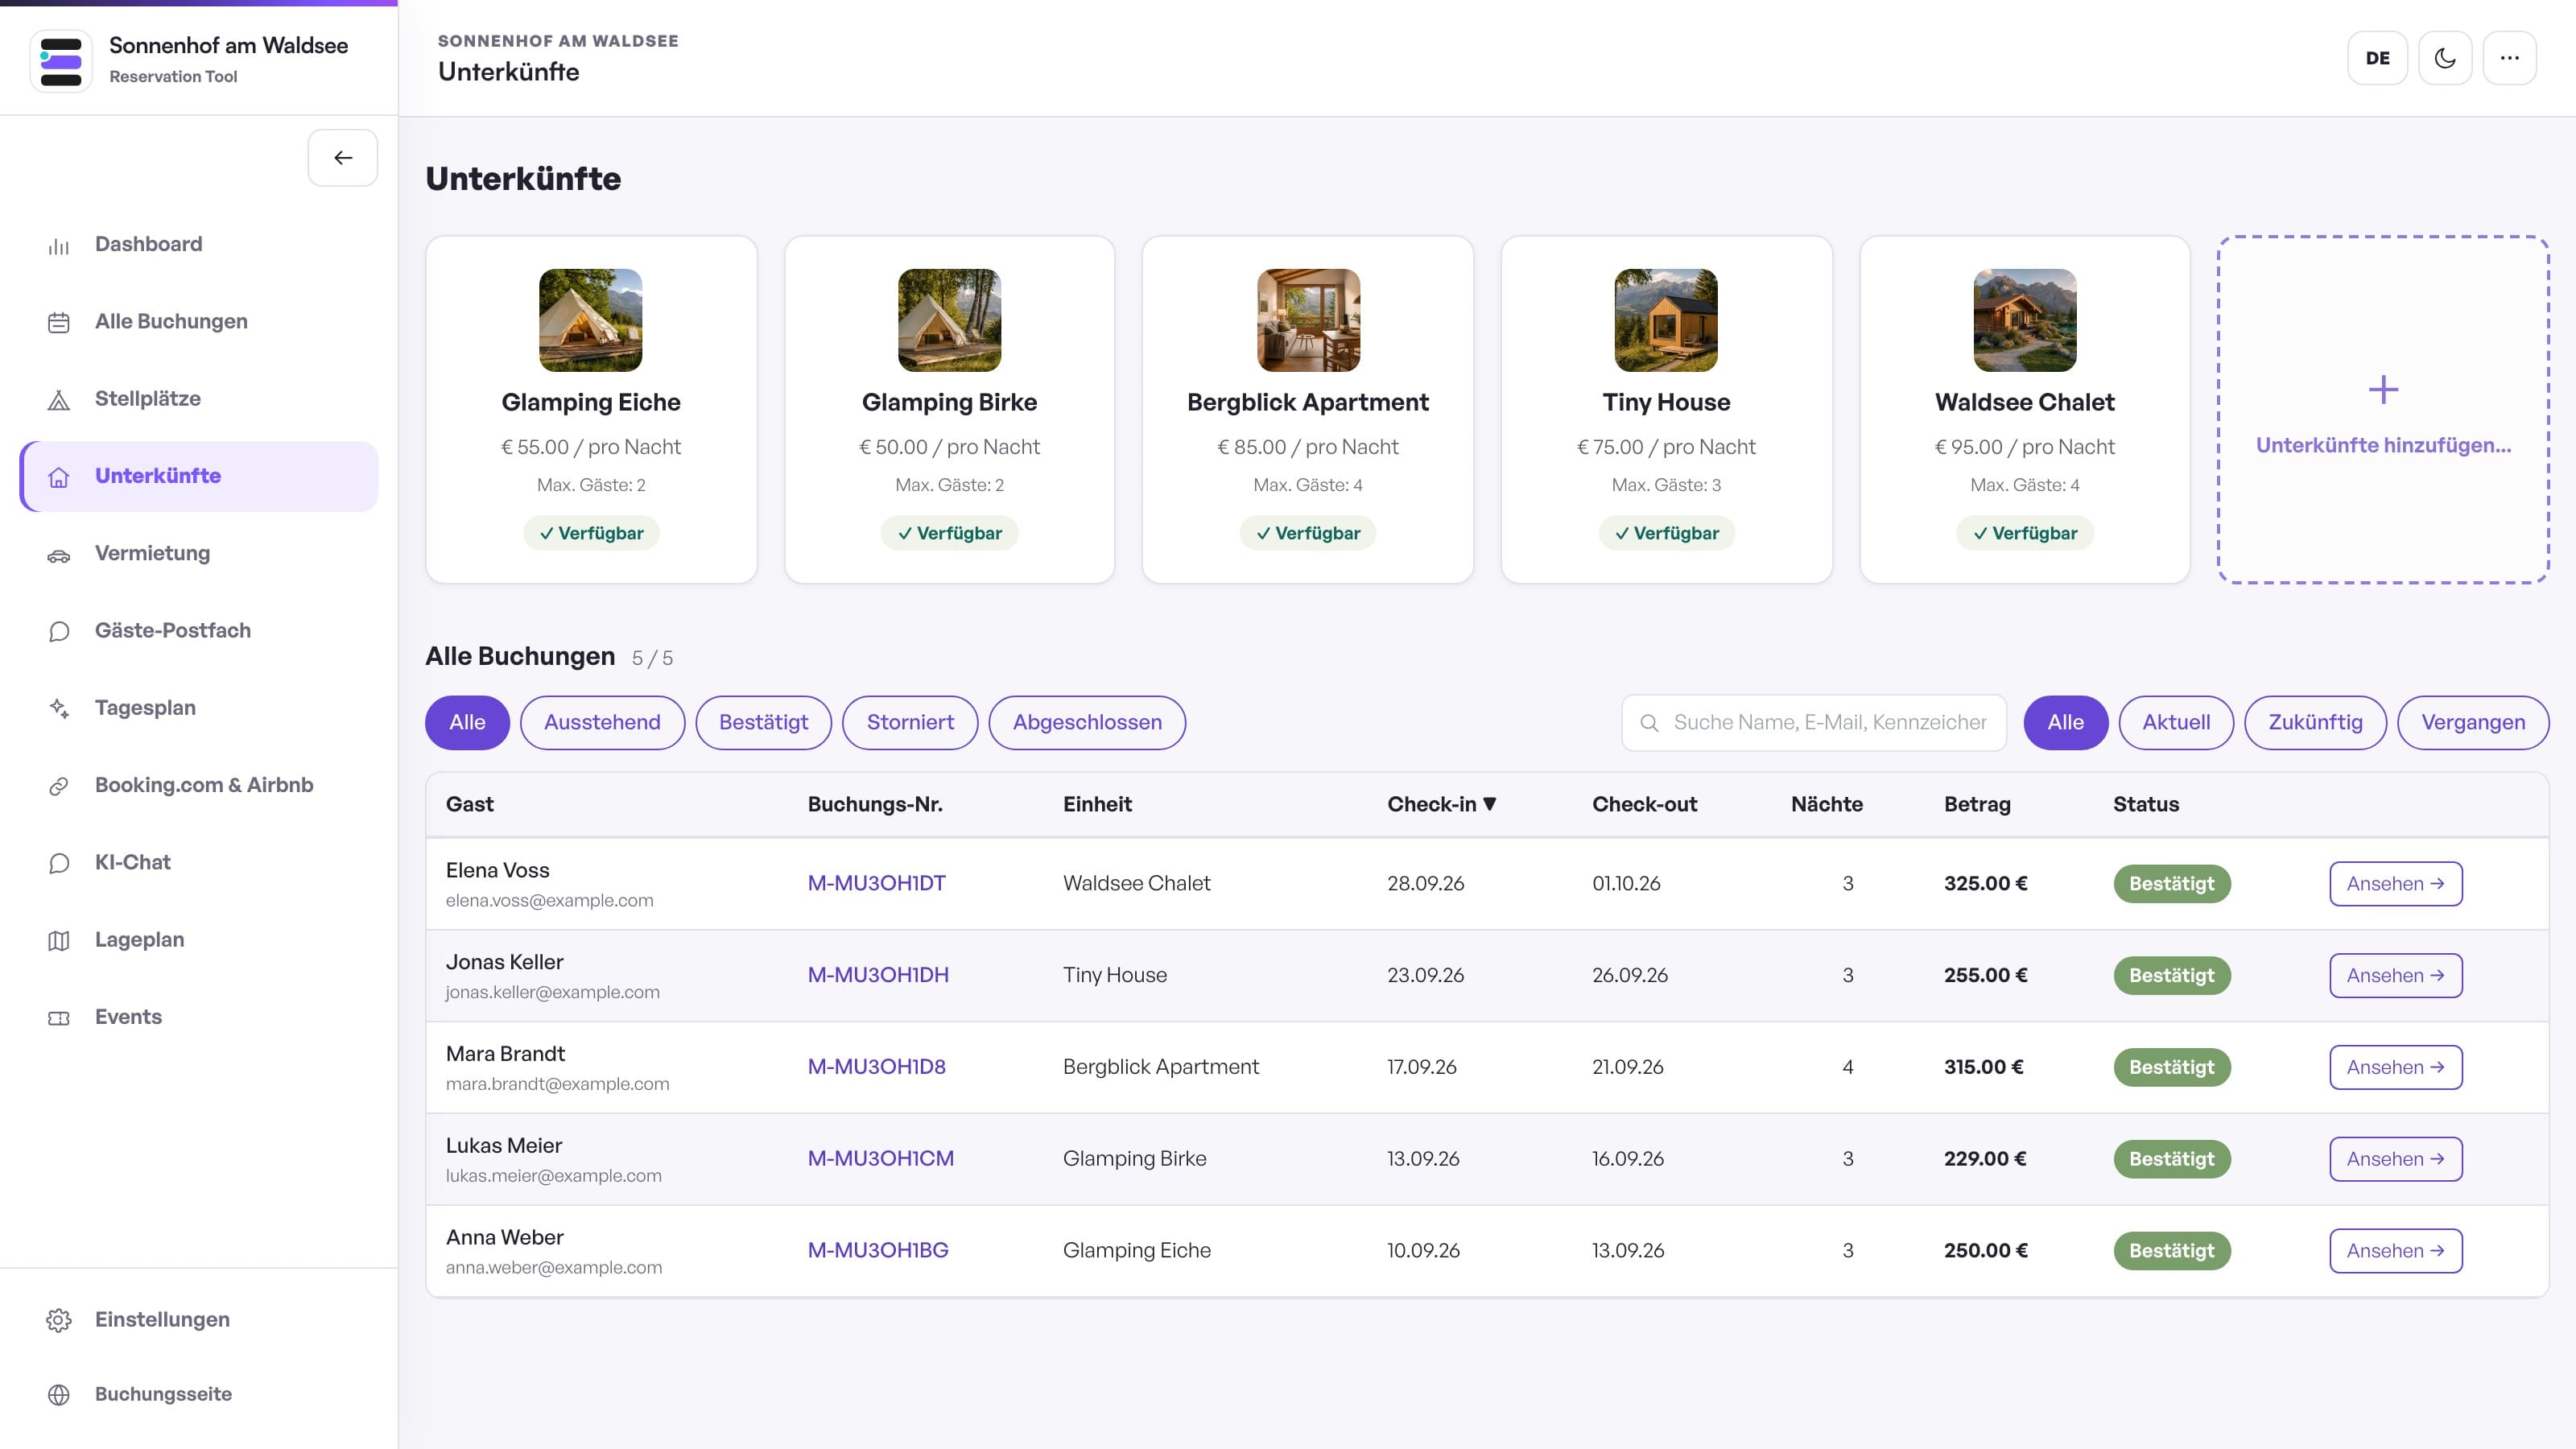Click the Unterkünfte house icon

pos(59,477)
